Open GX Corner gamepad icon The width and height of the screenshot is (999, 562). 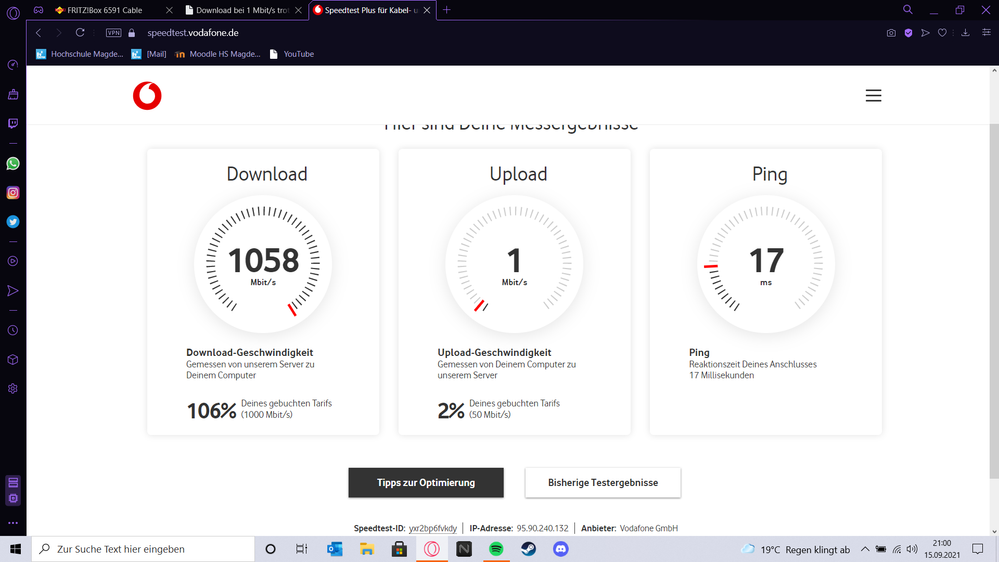(x=39, y=10)
